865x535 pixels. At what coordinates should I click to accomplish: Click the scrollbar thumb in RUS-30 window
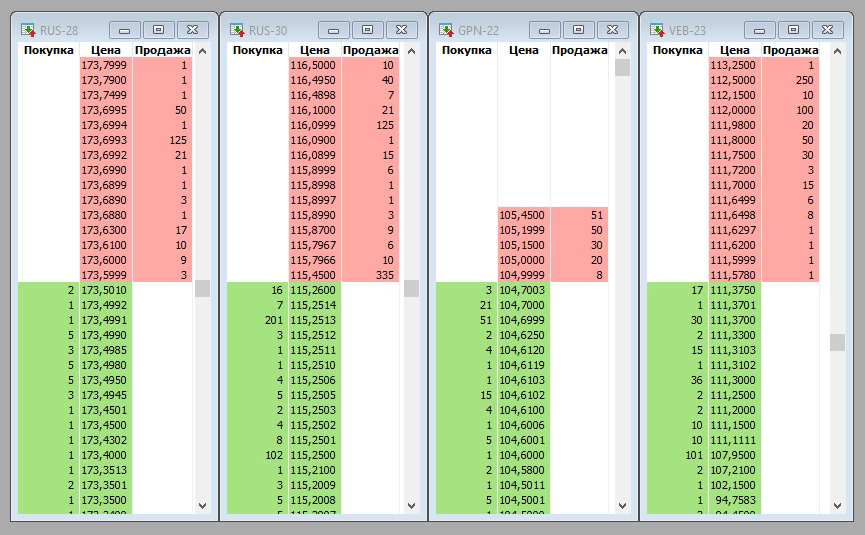click(x=412, y=288)
